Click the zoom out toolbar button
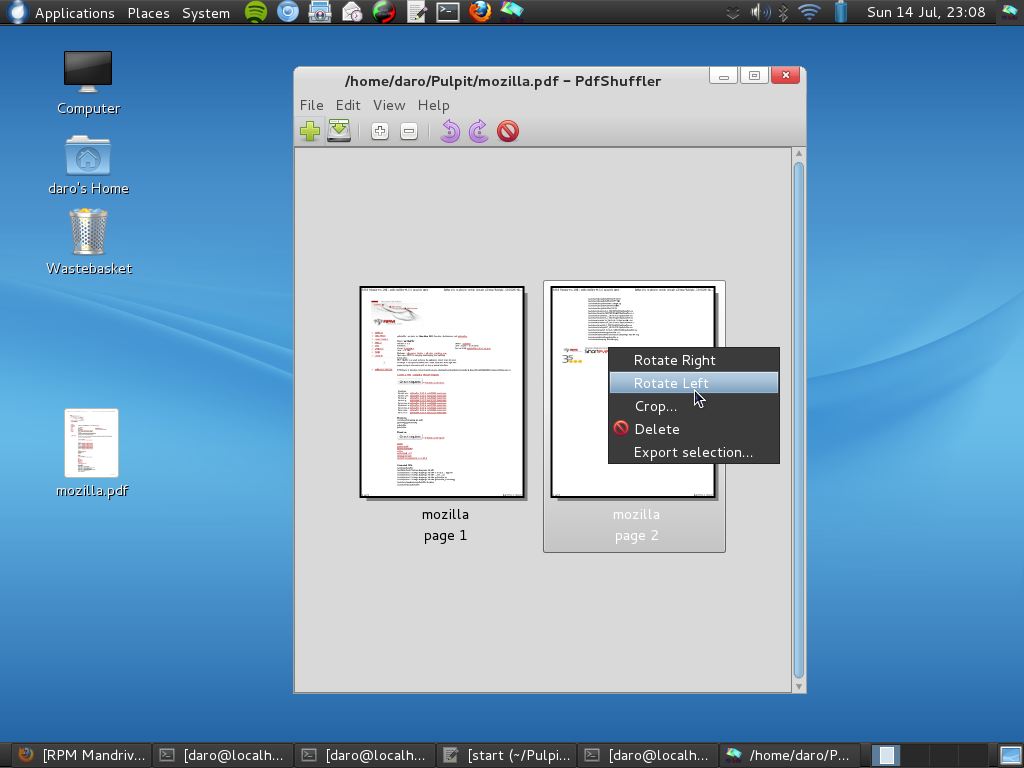The height and width of the screenshot is (768, 1024). 409,131
